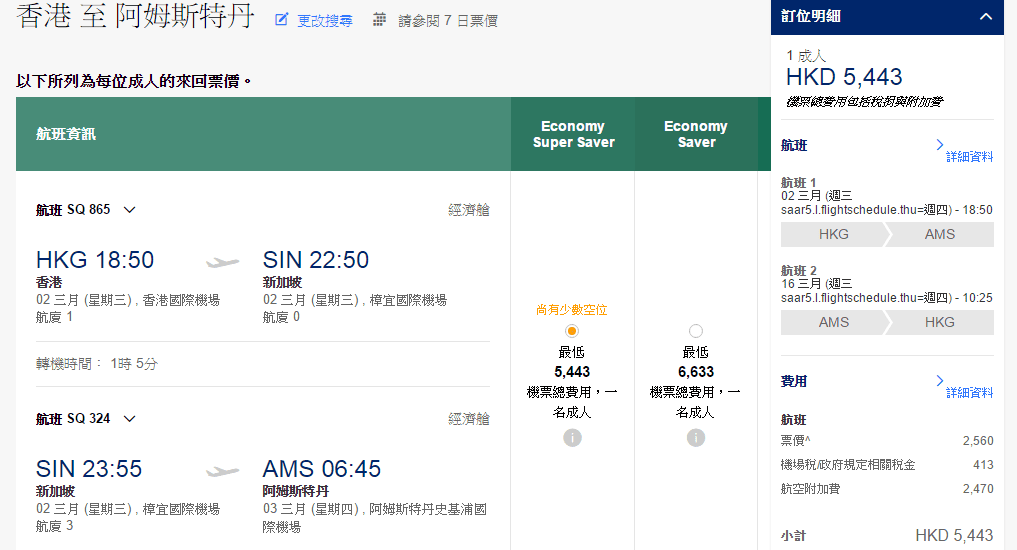Open the 更改搜尋 modify search link

(x=324, y=21)
